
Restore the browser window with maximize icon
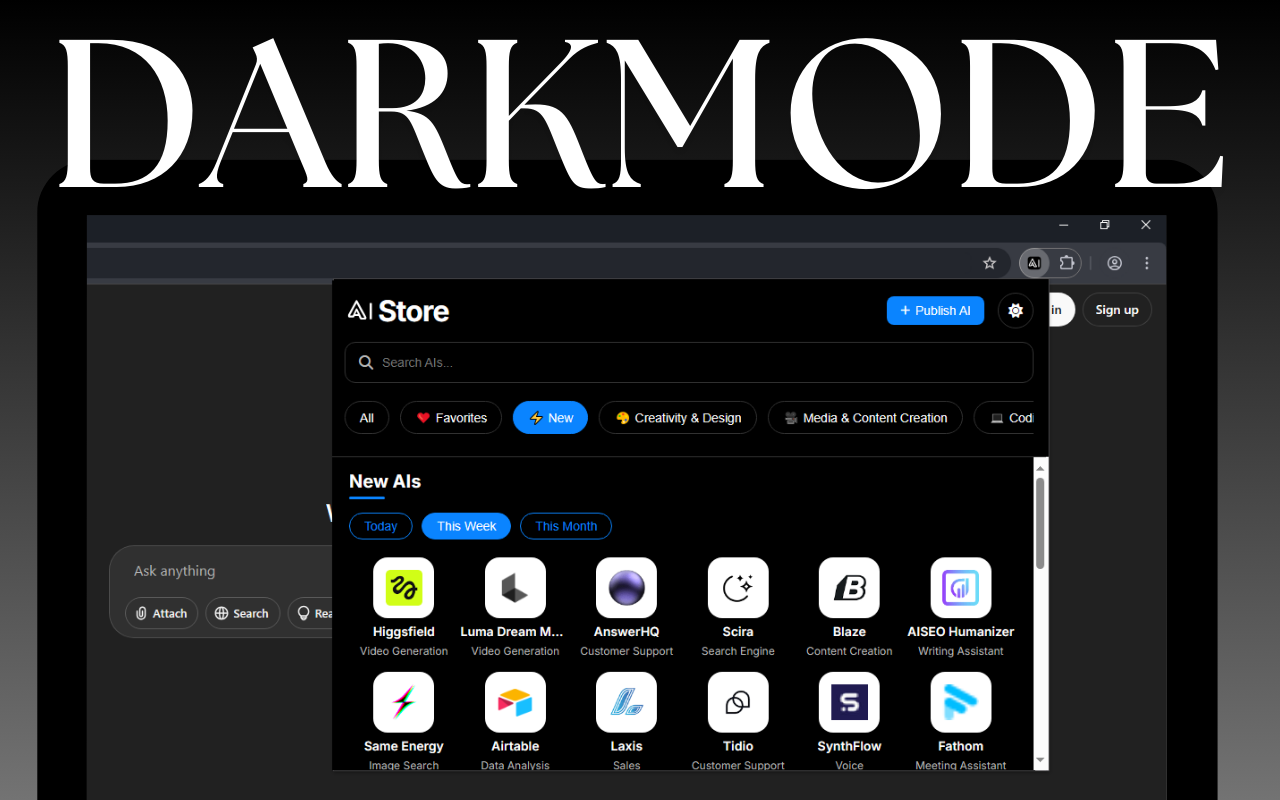point(1104,225)
